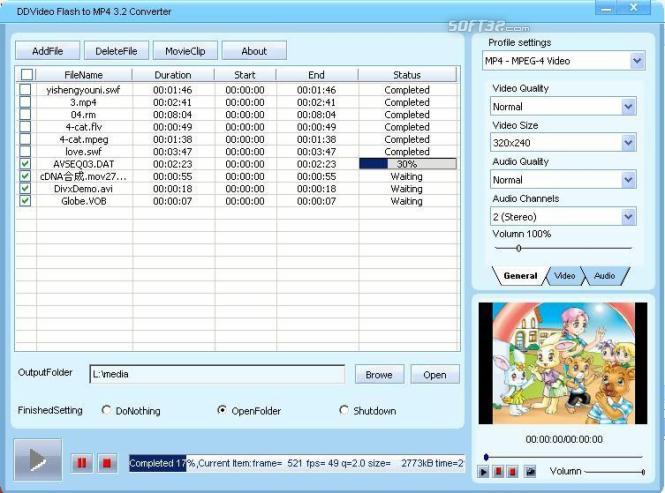Screen dimensions: 665x493
Task: Close the DDVideo converter window
Action: [634, 8]
